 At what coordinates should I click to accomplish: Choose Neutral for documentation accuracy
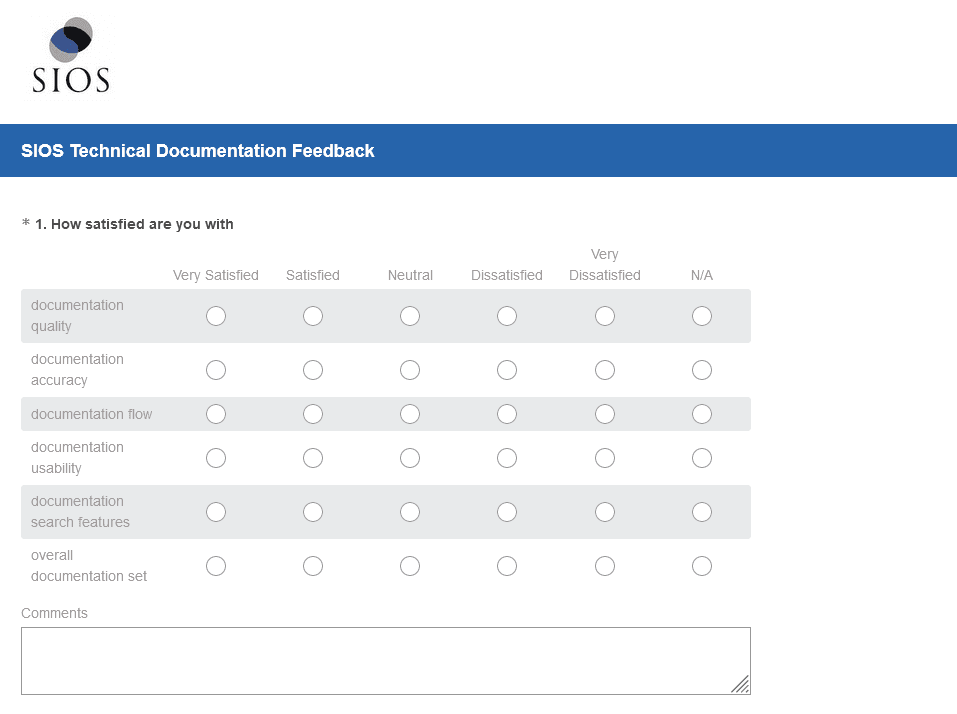click(x=410, y=370)
